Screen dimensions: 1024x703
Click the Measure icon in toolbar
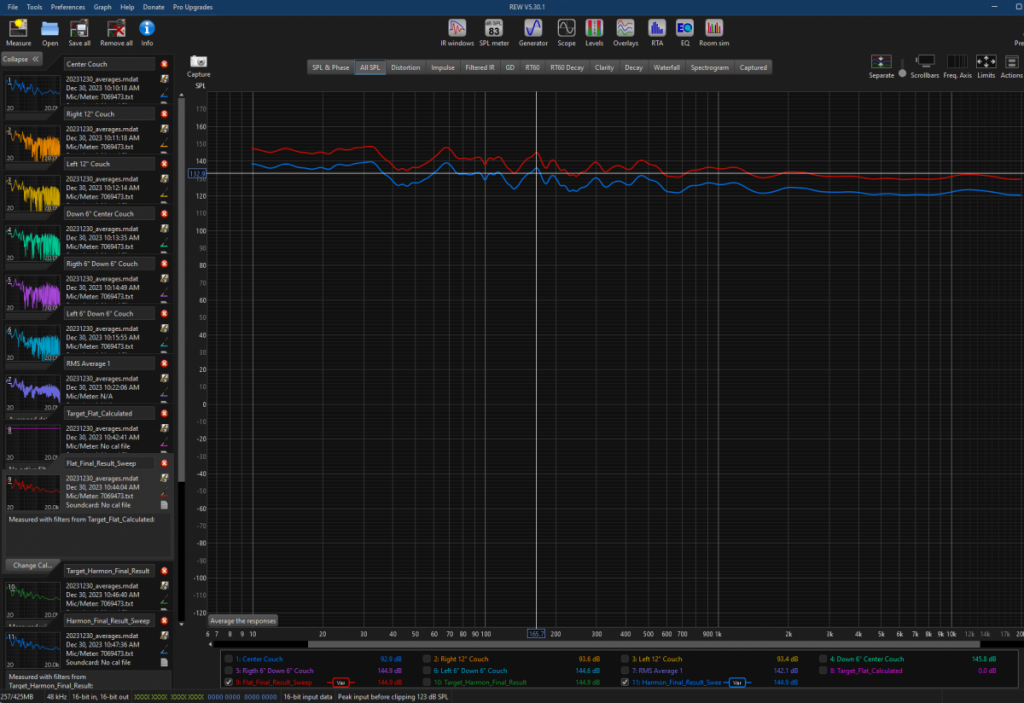coord(18,31)
